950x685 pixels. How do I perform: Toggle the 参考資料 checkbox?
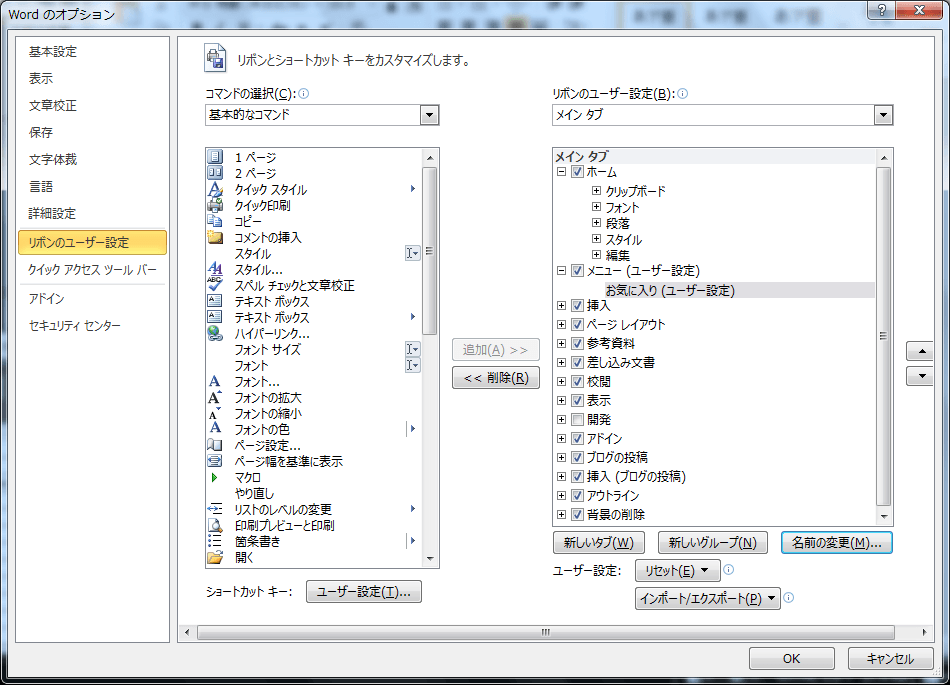point(577,343)
